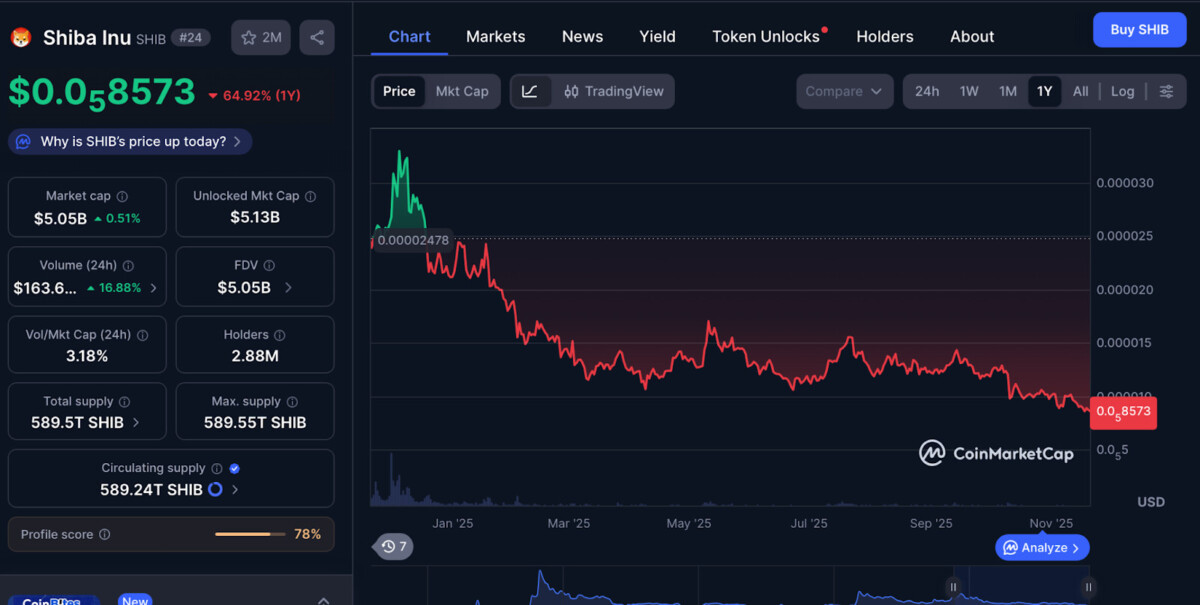Open the Compare dropdown
This screenshot has height=605, width=1200.
844,91
